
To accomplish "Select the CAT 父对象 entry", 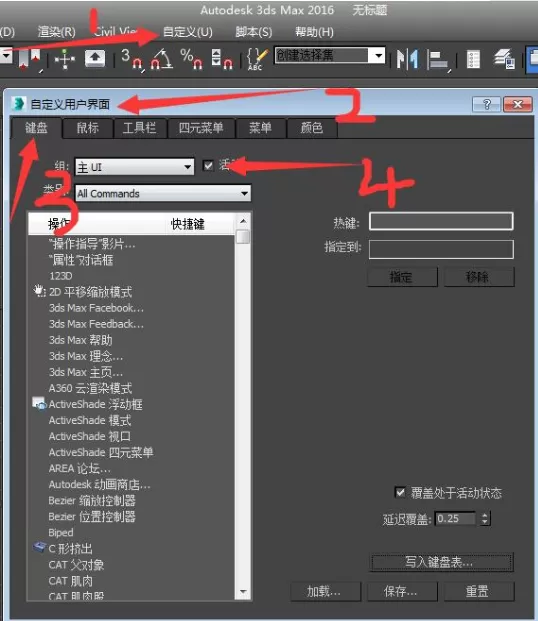I will pos(76,564).
